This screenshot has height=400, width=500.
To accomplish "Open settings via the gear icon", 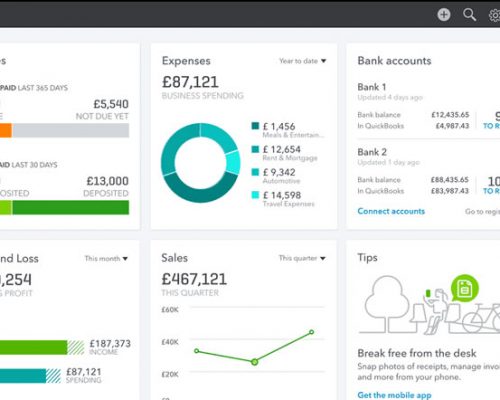I will 494,15.
